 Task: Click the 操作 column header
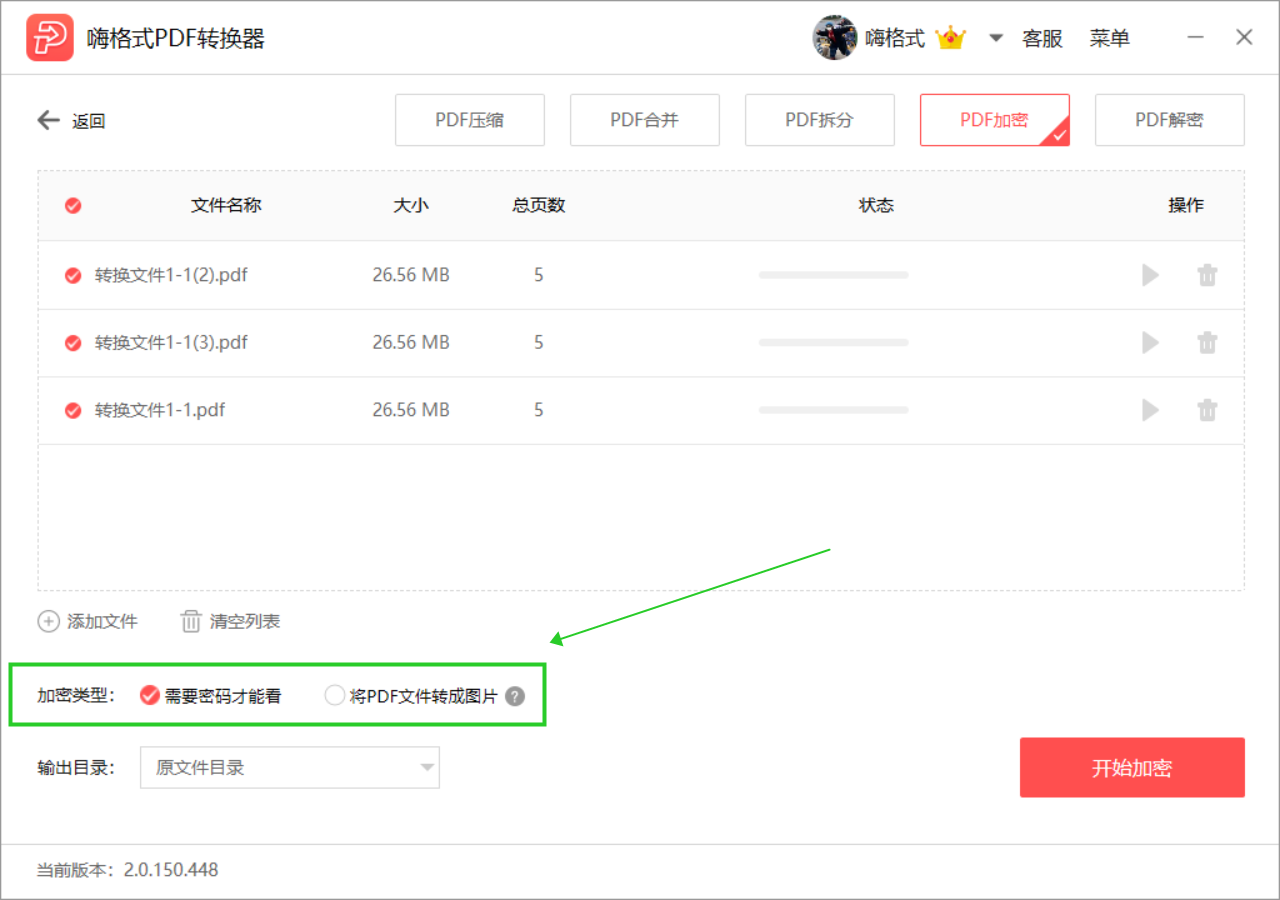pyautogui.click(x=1186, y=205)
